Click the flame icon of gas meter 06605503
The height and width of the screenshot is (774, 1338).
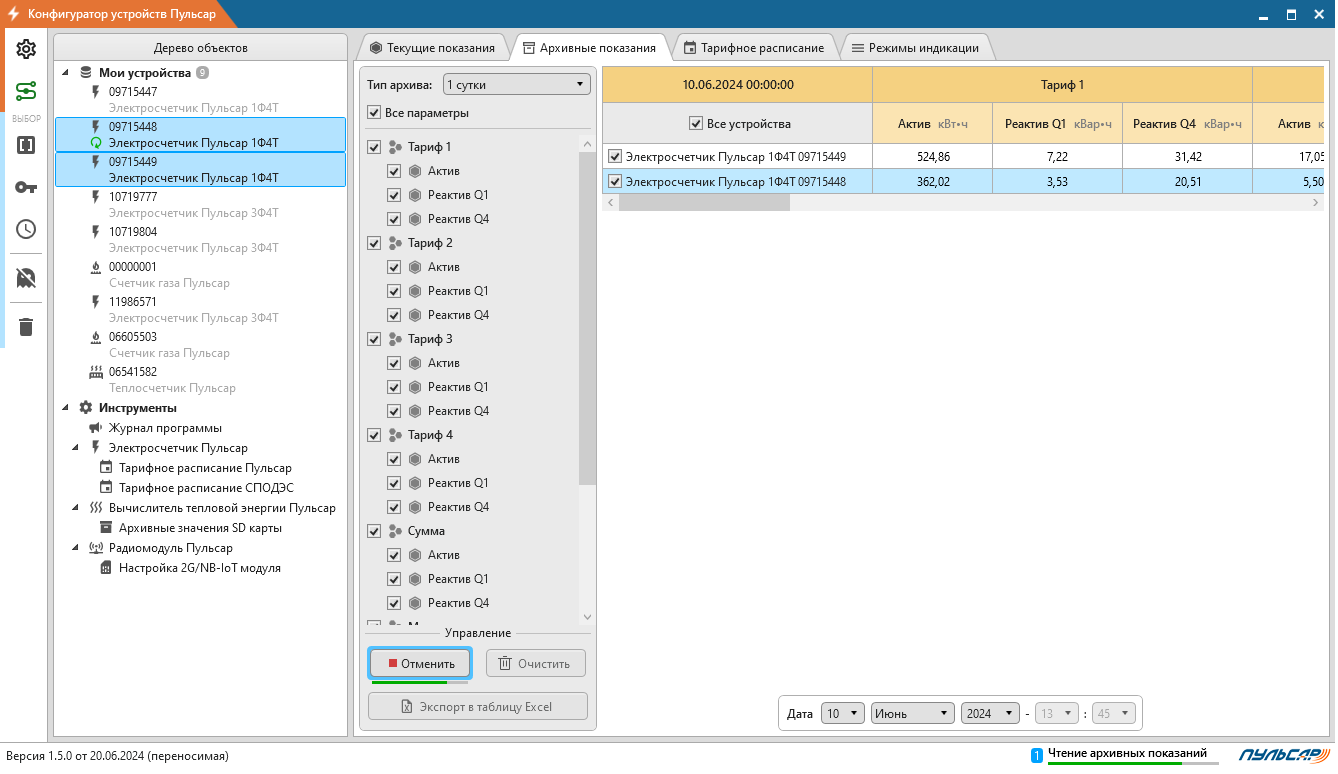(x=96, y=337)
